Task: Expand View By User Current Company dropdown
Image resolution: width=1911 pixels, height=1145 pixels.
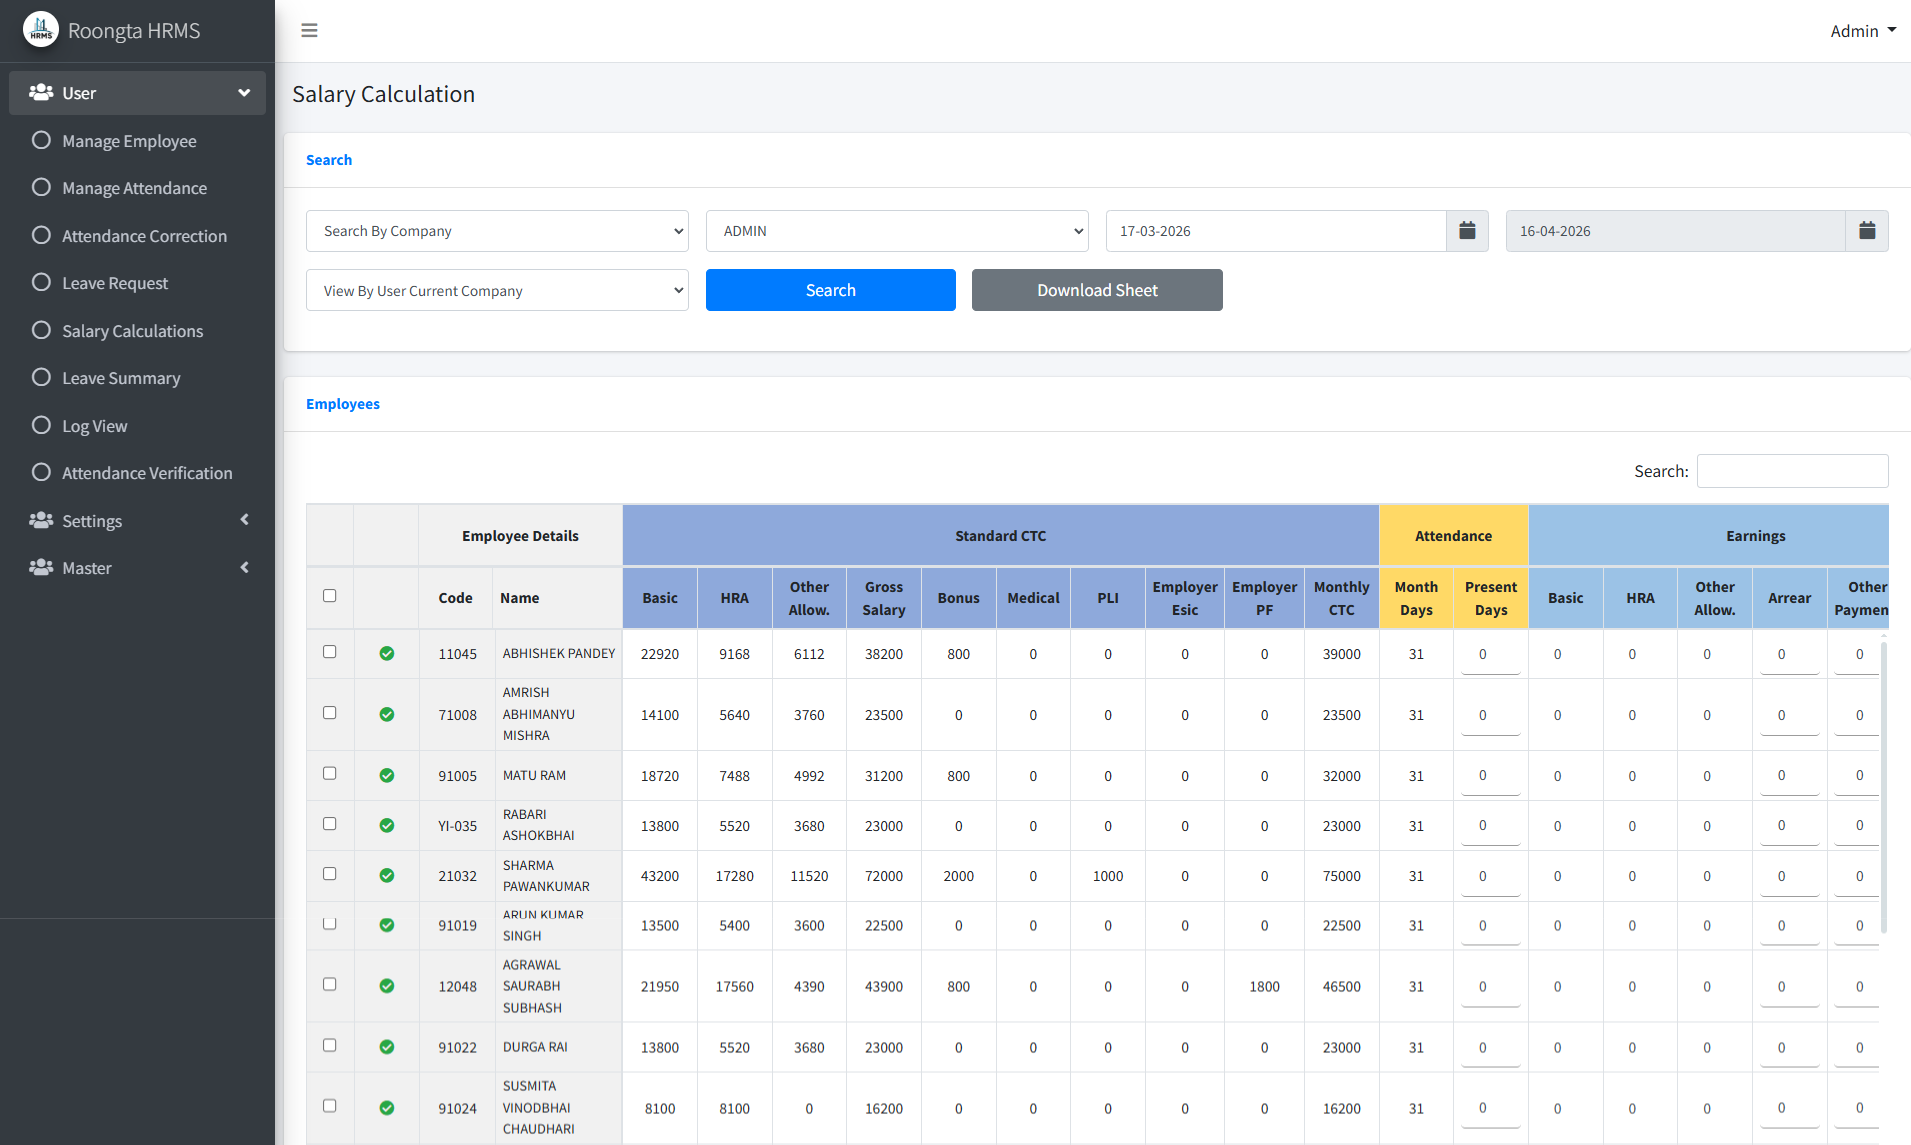Action: [497, 291]
